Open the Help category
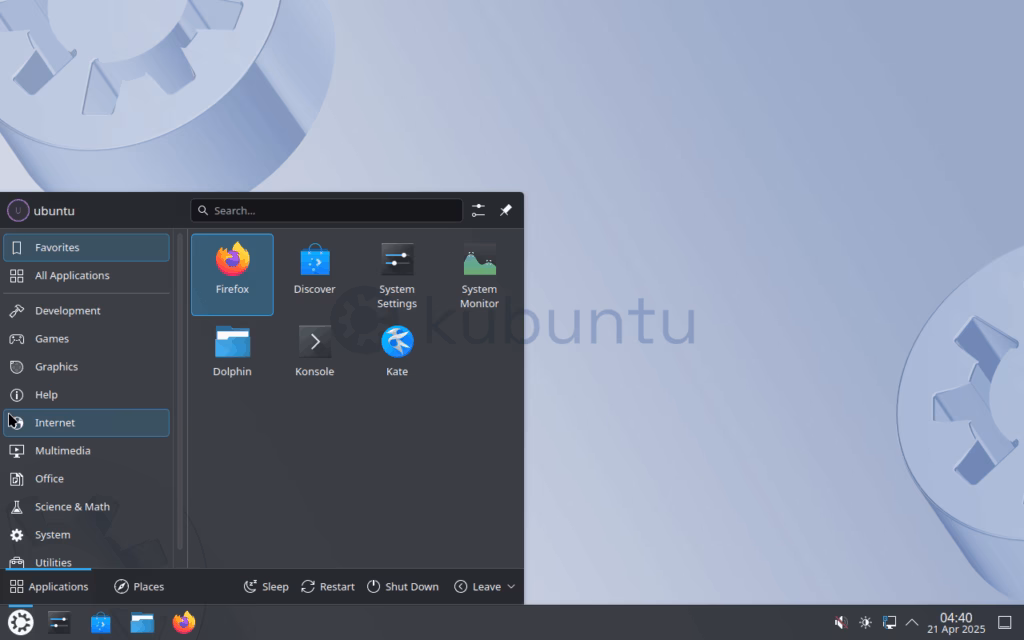1024x640 pixels. [x=86, y=395]
